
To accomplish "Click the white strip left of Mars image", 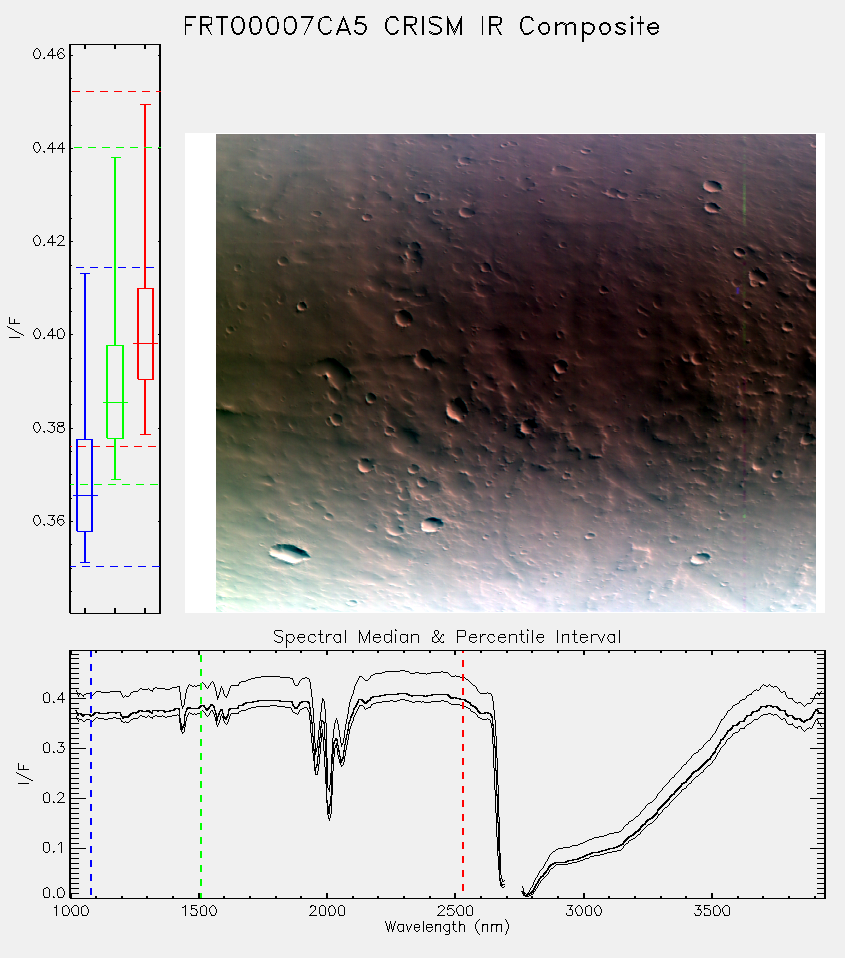I will coord(200,373).
